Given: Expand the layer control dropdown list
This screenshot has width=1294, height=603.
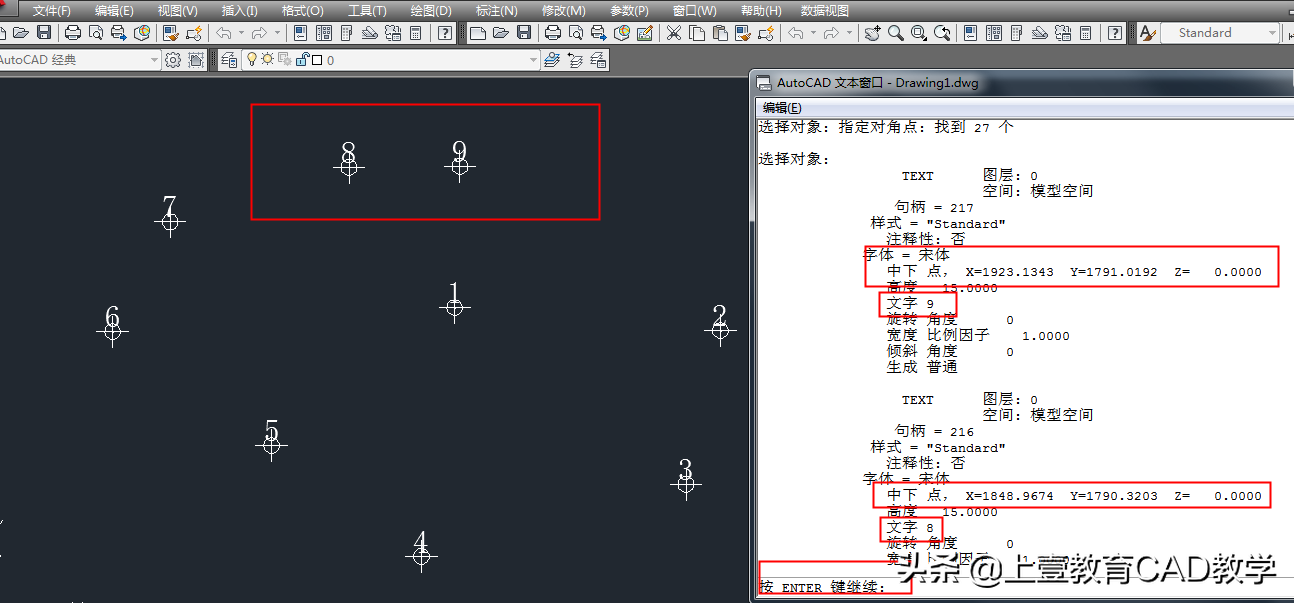Looking at the screenshot, I should click(x=532, y=59).
